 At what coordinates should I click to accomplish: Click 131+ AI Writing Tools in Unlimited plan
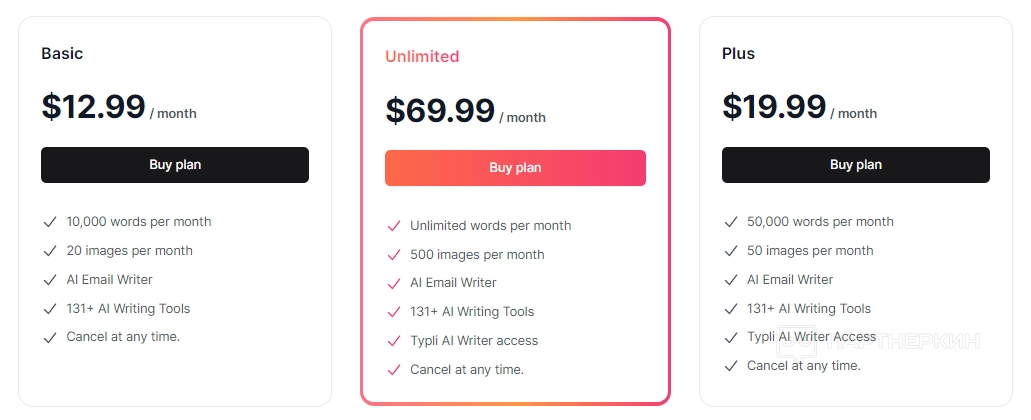(x=472, y=312)
